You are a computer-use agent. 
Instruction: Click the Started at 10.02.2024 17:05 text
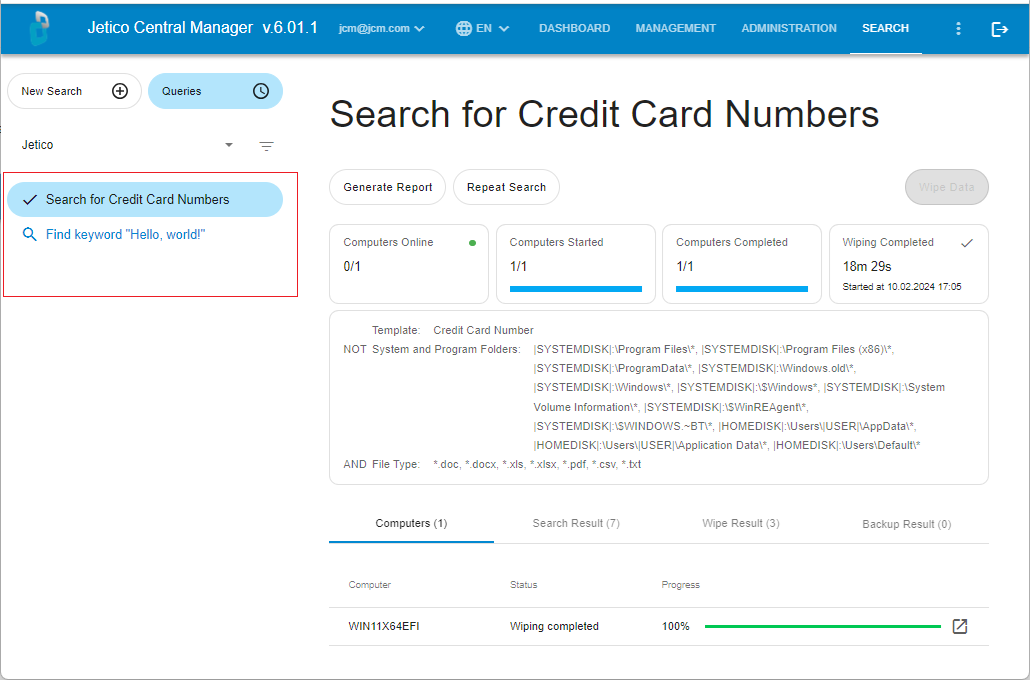click(902, 286)
